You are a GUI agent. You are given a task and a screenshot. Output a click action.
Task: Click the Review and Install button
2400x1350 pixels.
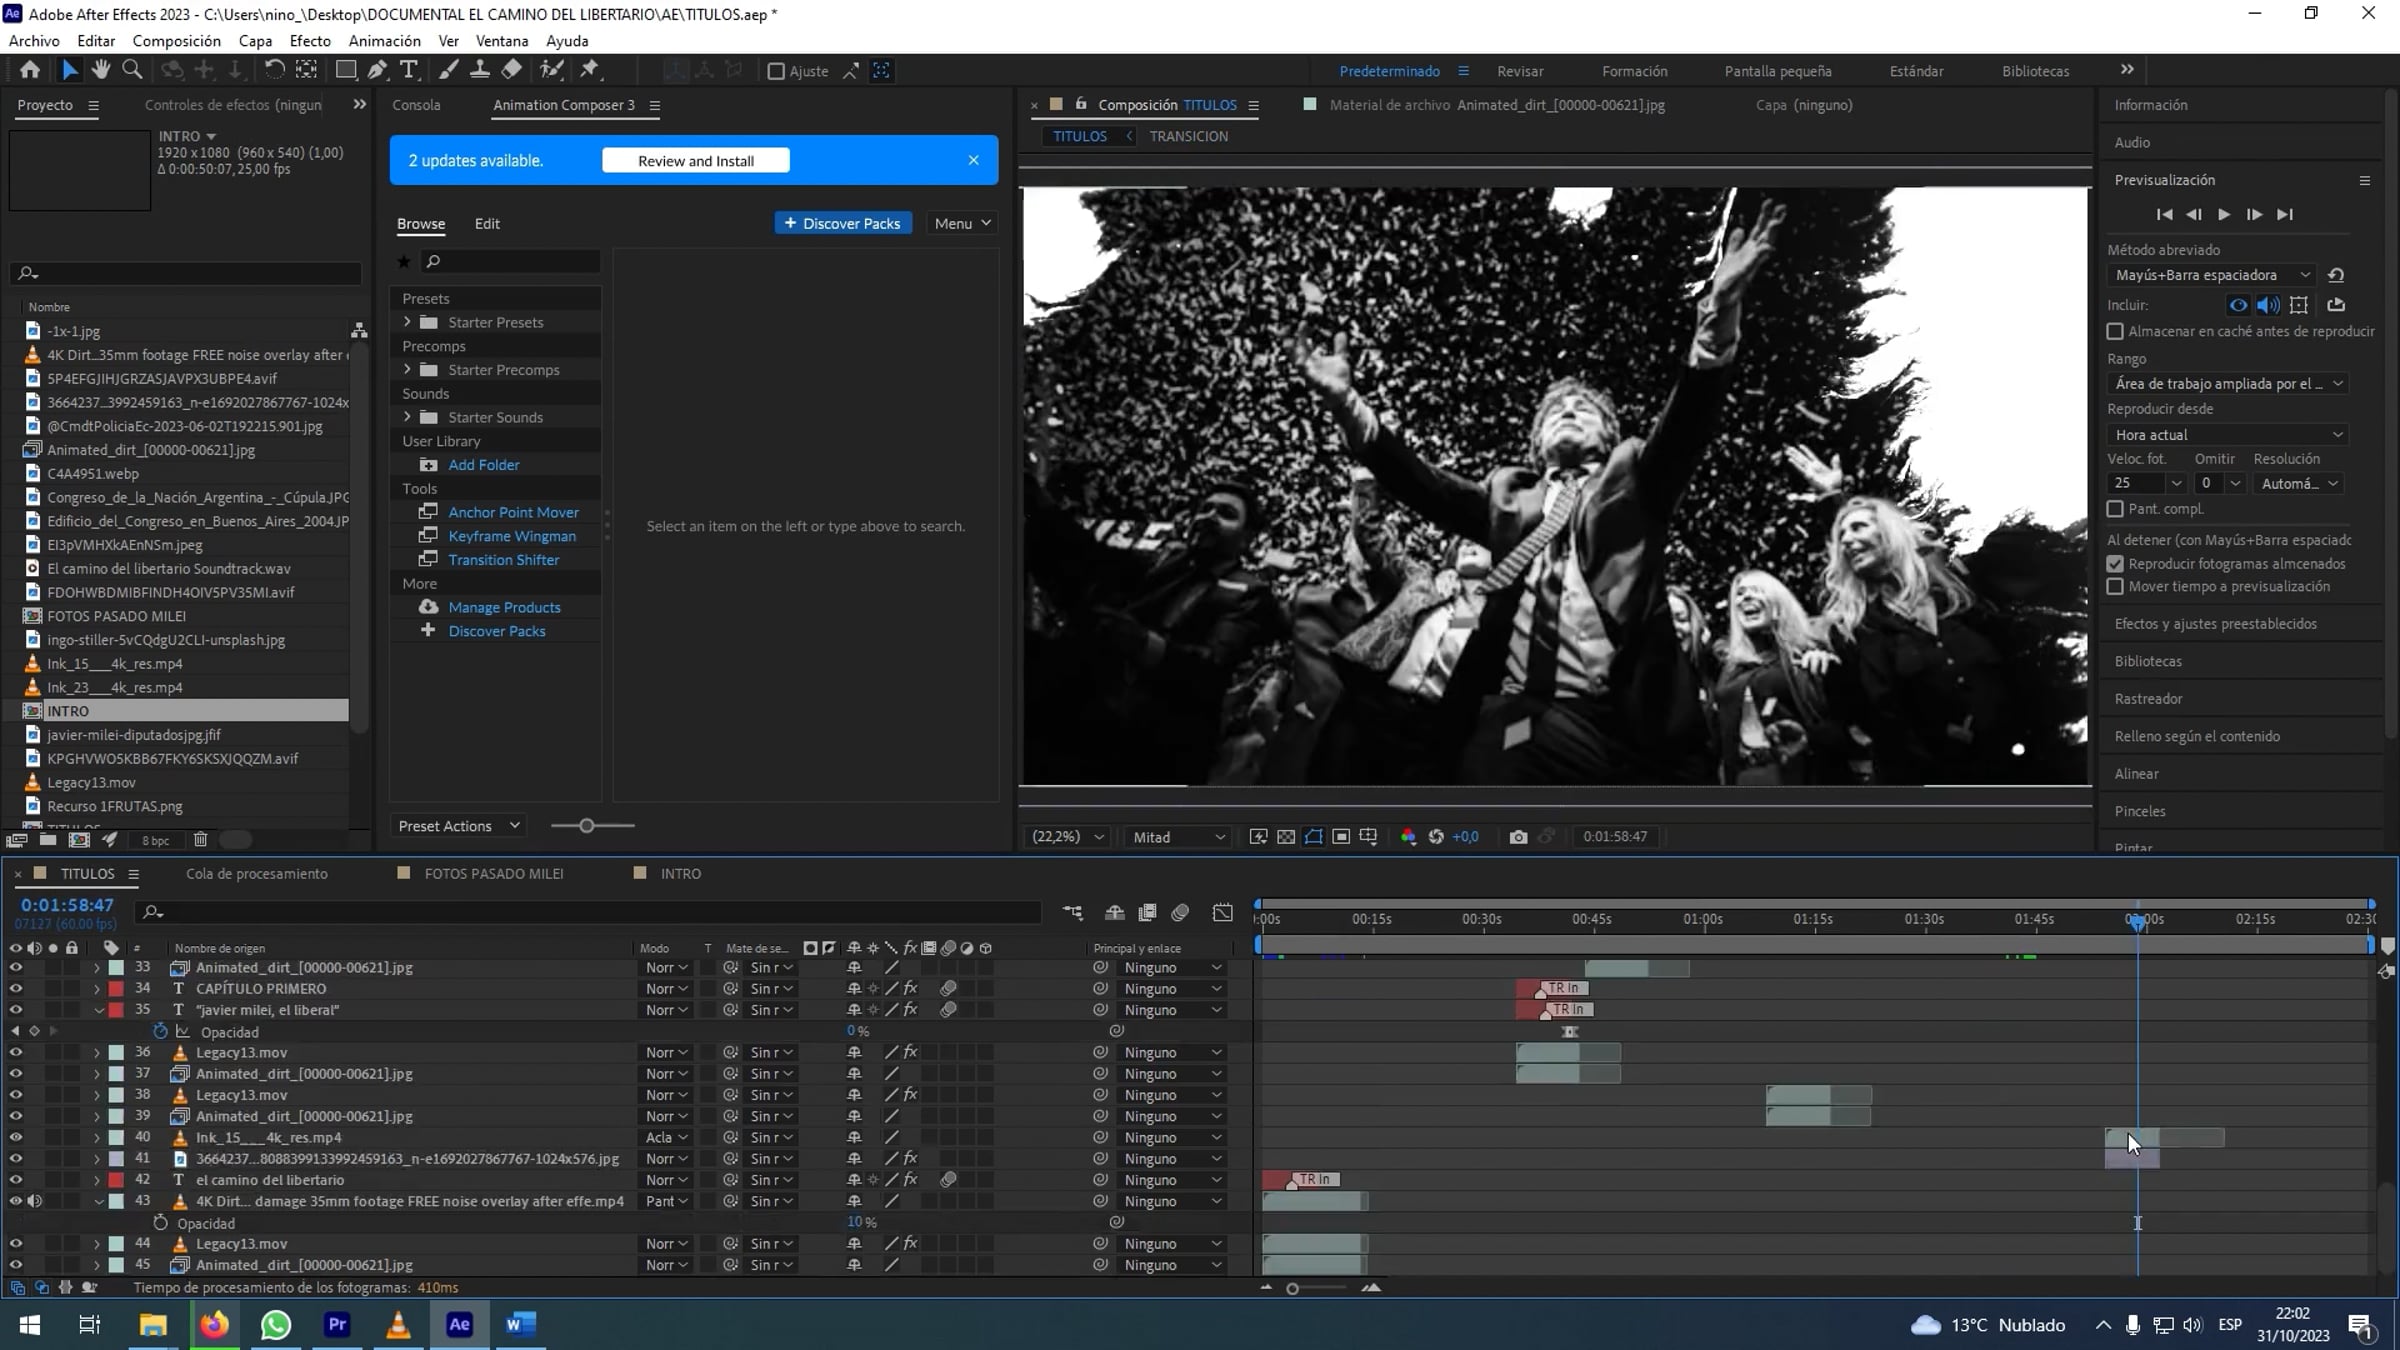[x=695, y=161]
